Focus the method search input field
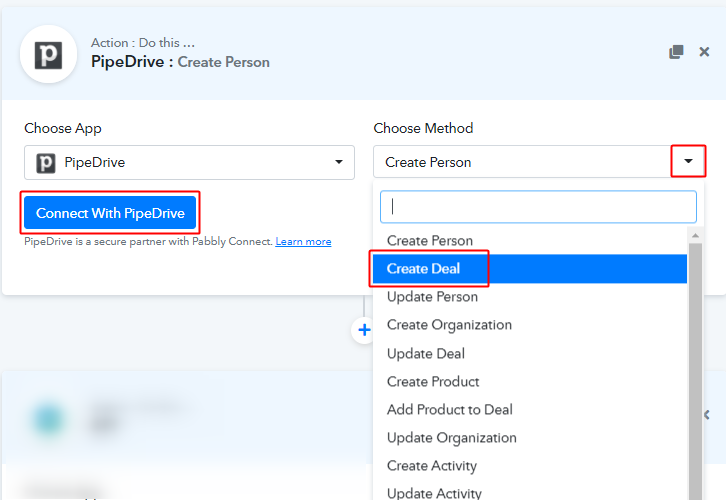This screenshot has height=500, width=726. coord(538,207)
